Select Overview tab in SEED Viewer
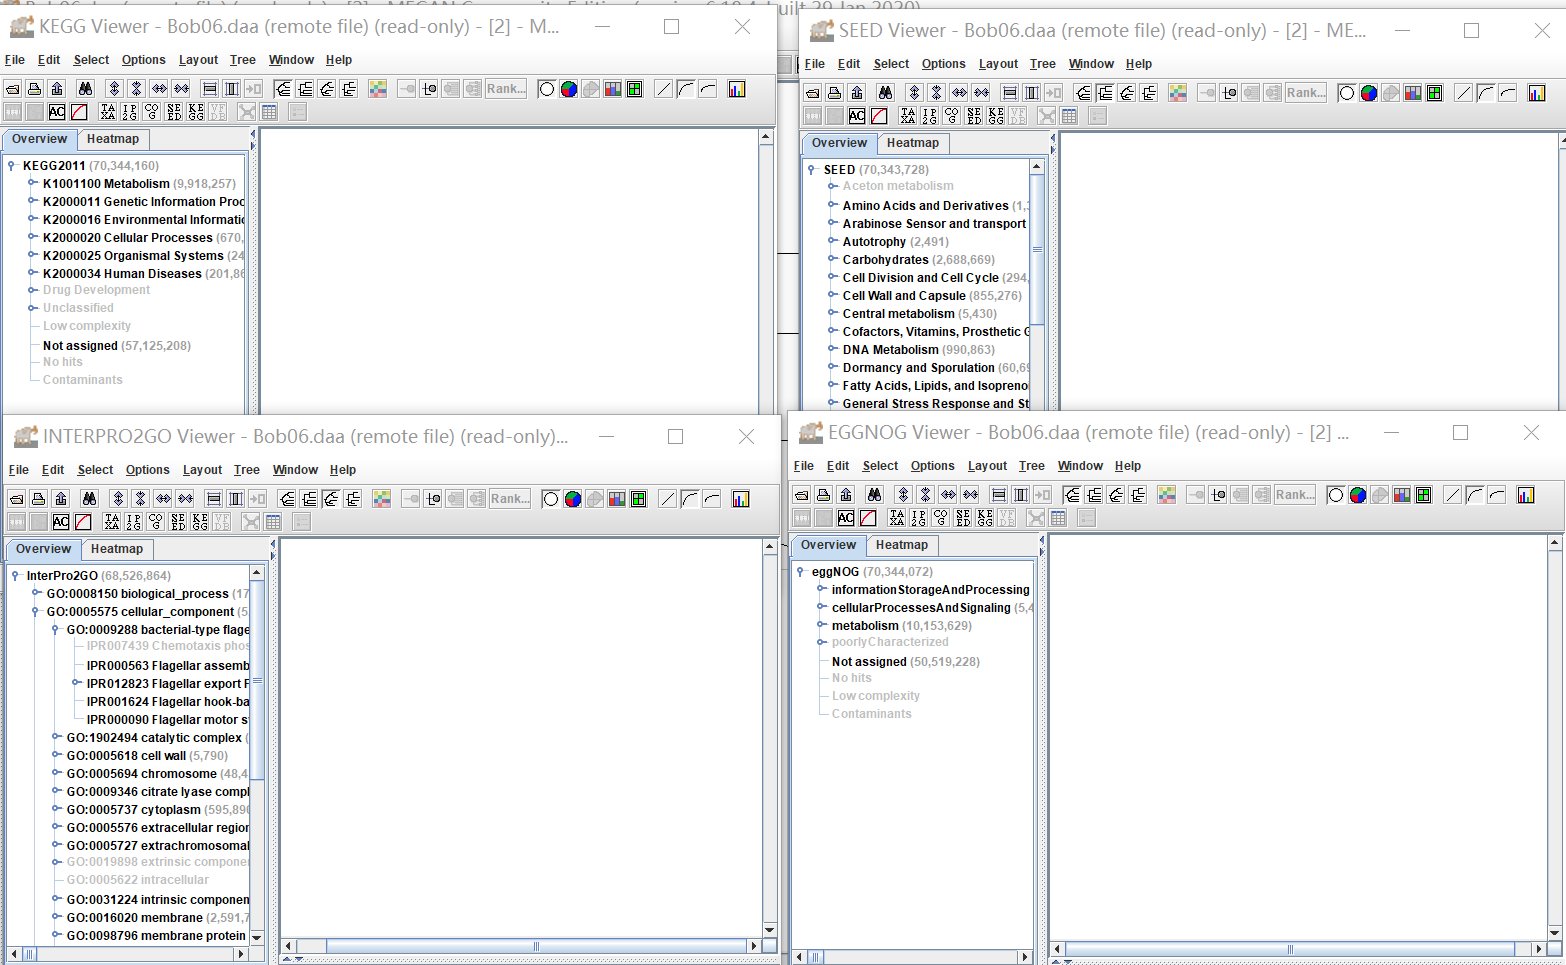The height and width of the screenshot is (965, 1566). click(840, 143)
